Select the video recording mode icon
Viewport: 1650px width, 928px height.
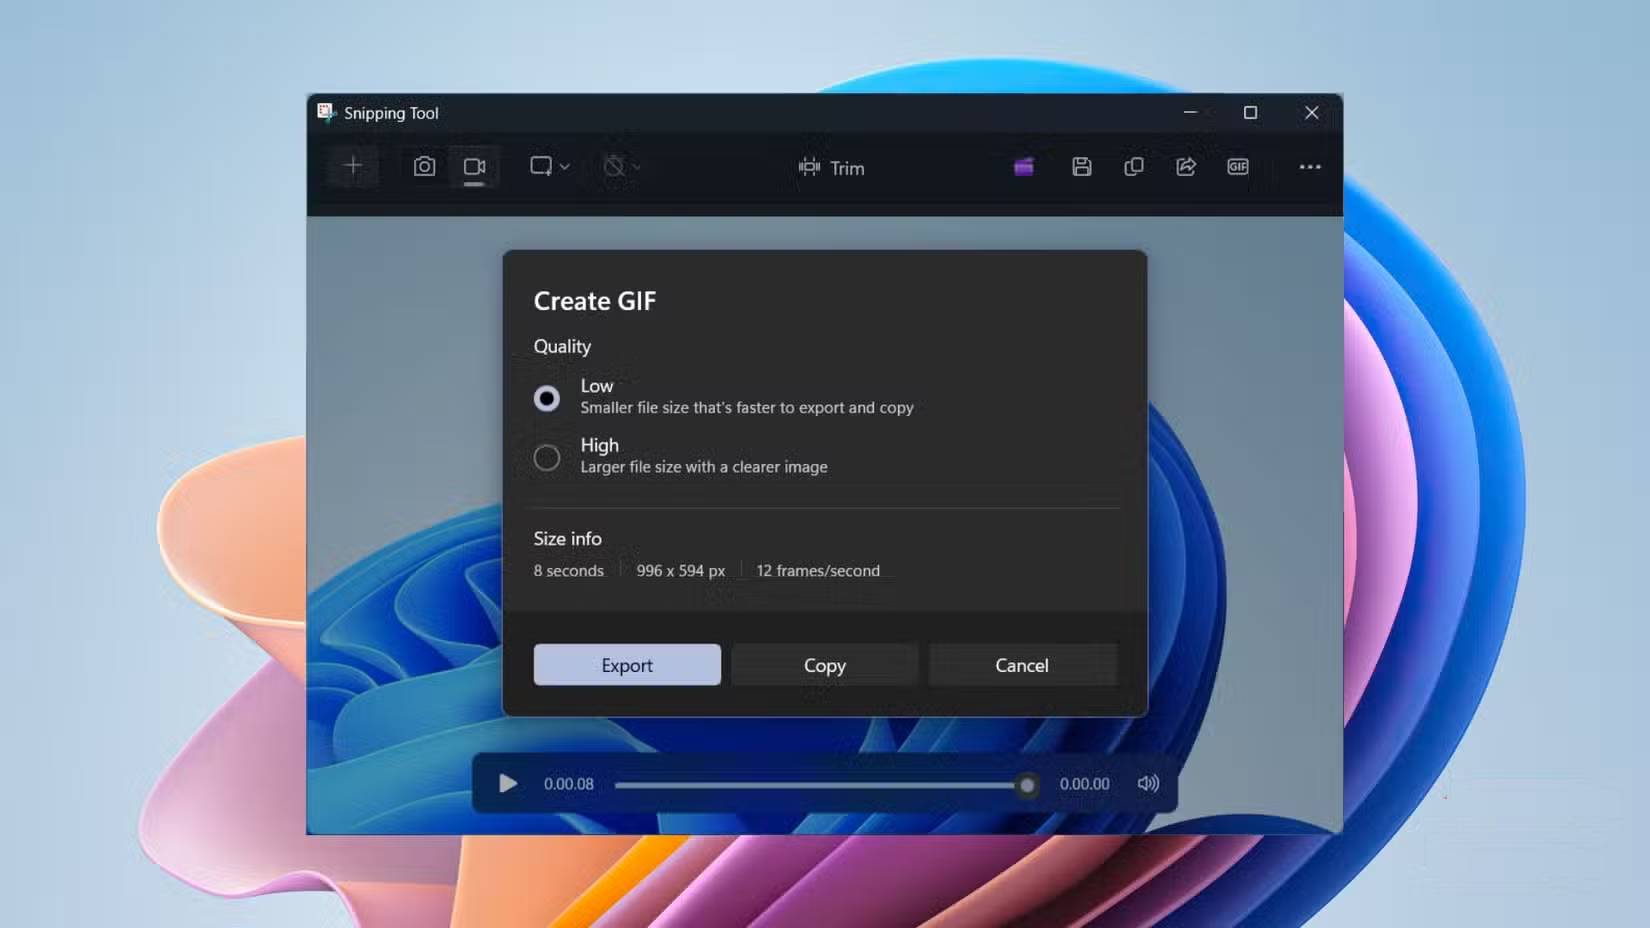(474, 166)
